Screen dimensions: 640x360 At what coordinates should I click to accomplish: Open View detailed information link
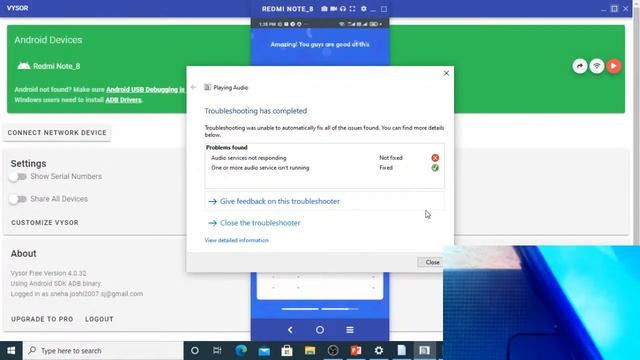pos(236,240)
